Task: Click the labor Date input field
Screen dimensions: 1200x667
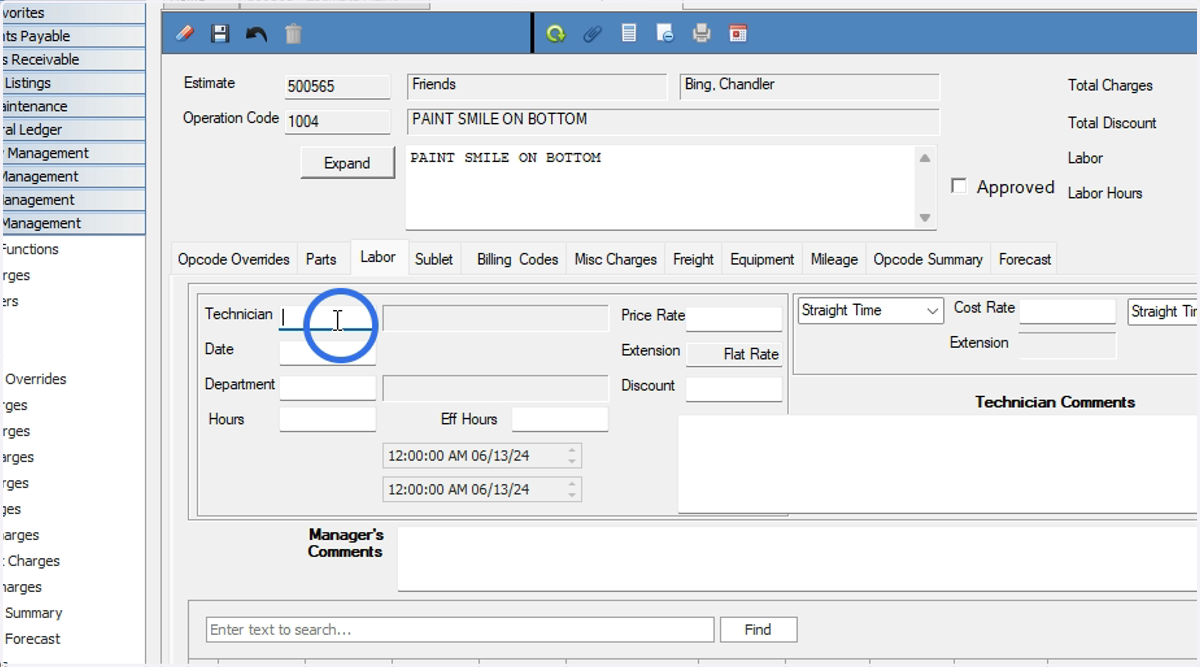Action: 328,352
